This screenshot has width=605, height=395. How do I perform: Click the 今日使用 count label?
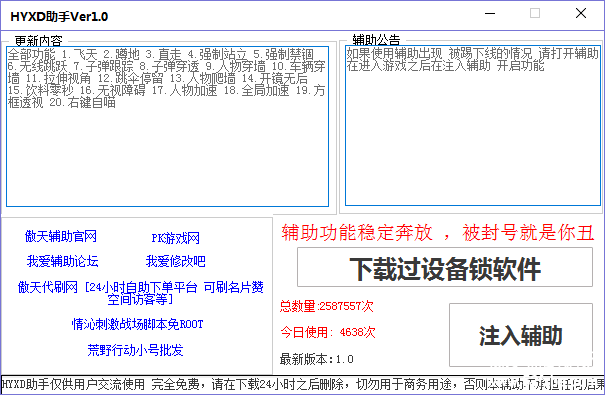pyautogui.click(x=328, y=332)
